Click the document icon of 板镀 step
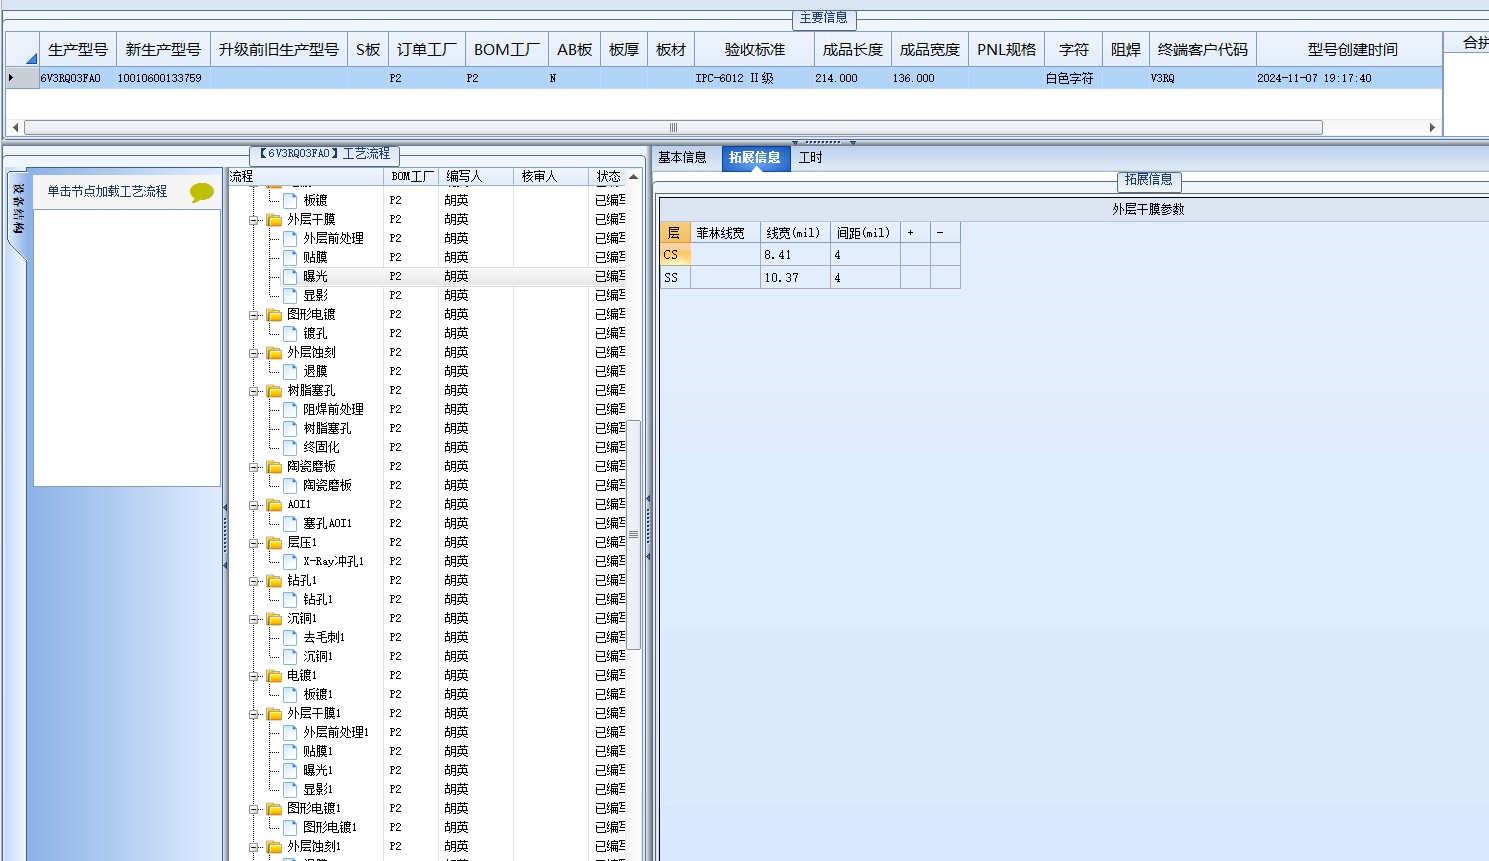Image resolution: width=1489 pixels, height=861 pixels. click(290, 200)
